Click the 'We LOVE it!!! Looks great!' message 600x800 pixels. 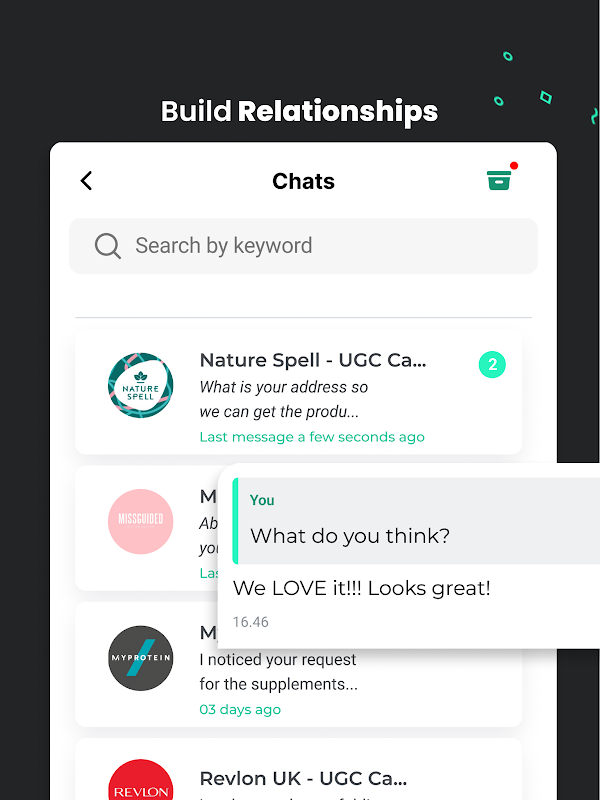click(362, 588)
